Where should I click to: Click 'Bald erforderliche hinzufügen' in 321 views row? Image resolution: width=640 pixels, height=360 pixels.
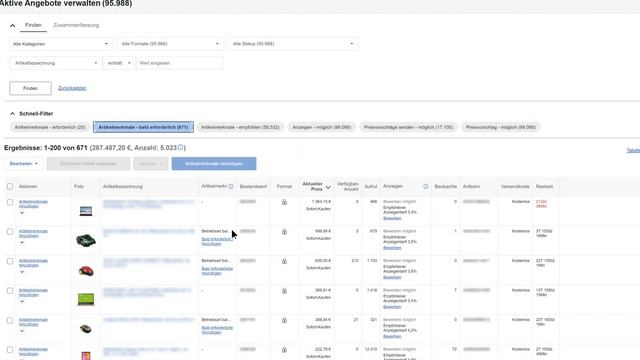[217, 330]
